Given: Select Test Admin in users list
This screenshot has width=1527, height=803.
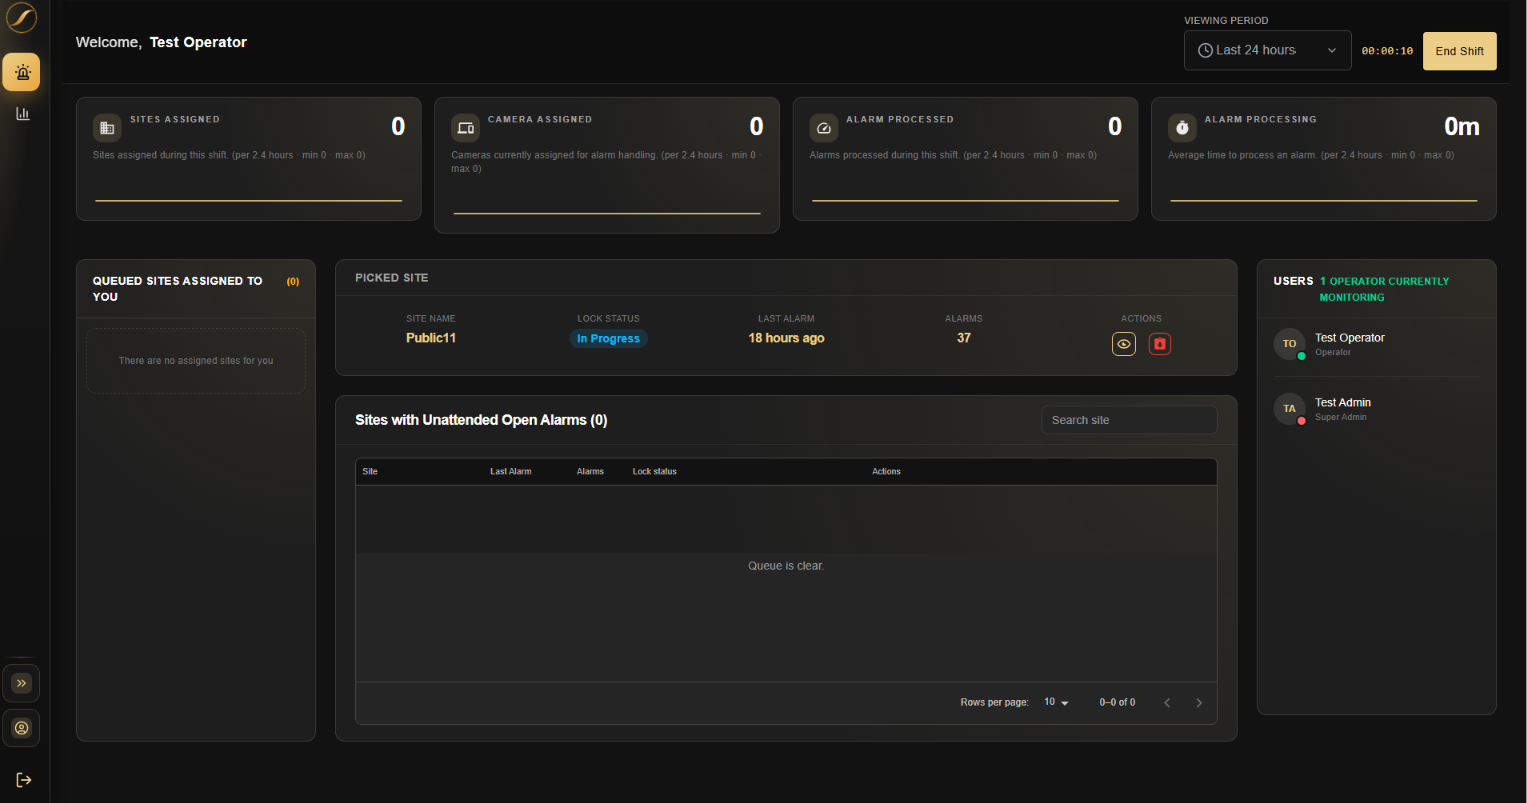Looking at the screenshot, I should (x=1376, y=409).
